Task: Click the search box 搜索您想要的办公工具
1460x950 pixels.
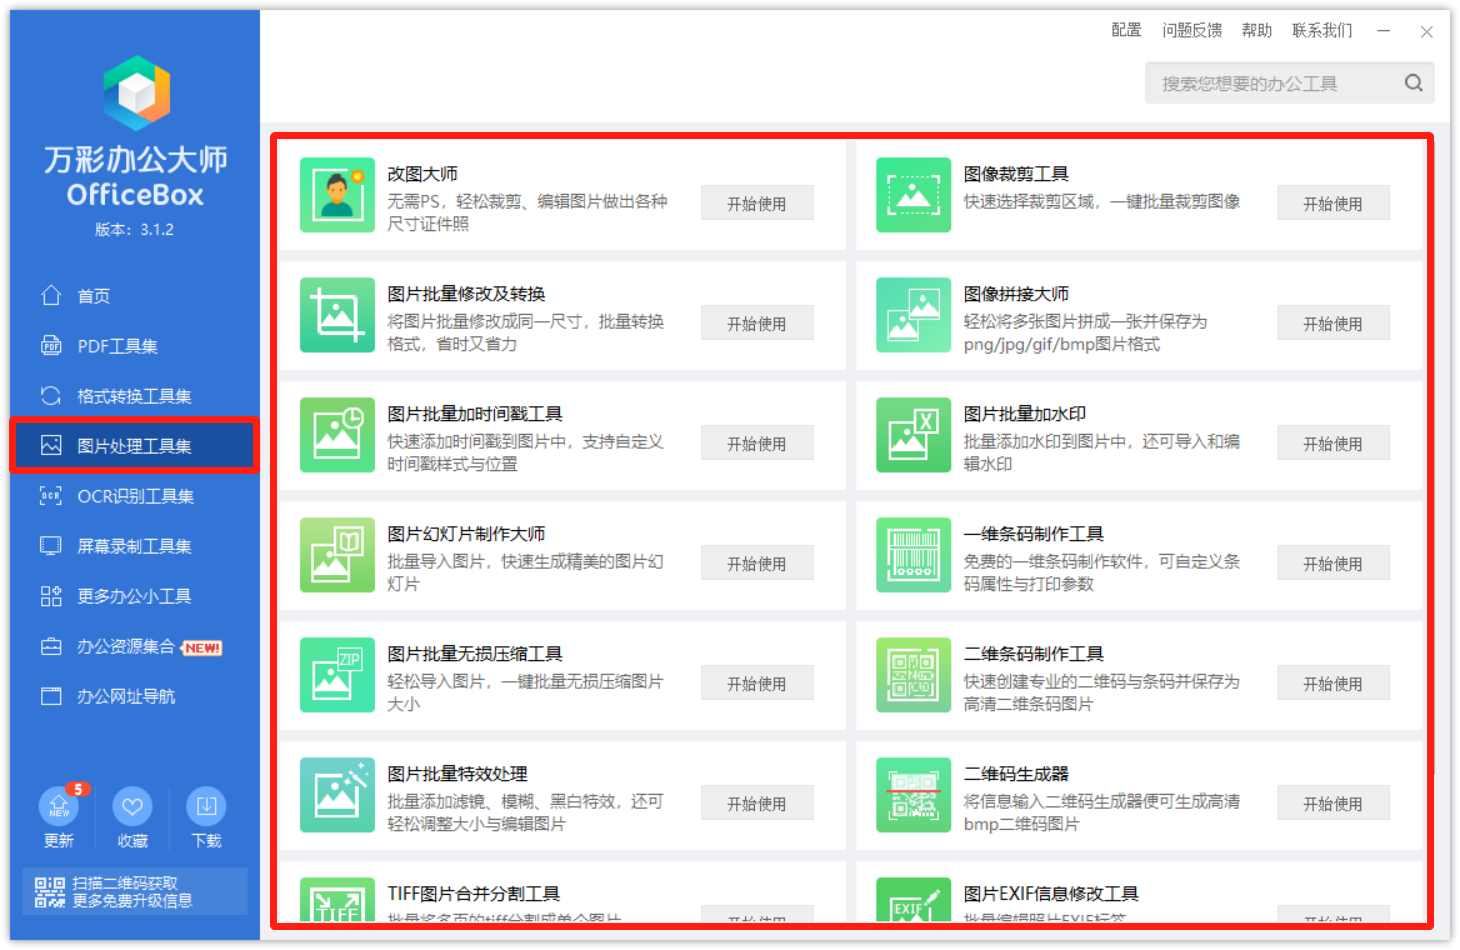Action: [x=1289, y=83]
